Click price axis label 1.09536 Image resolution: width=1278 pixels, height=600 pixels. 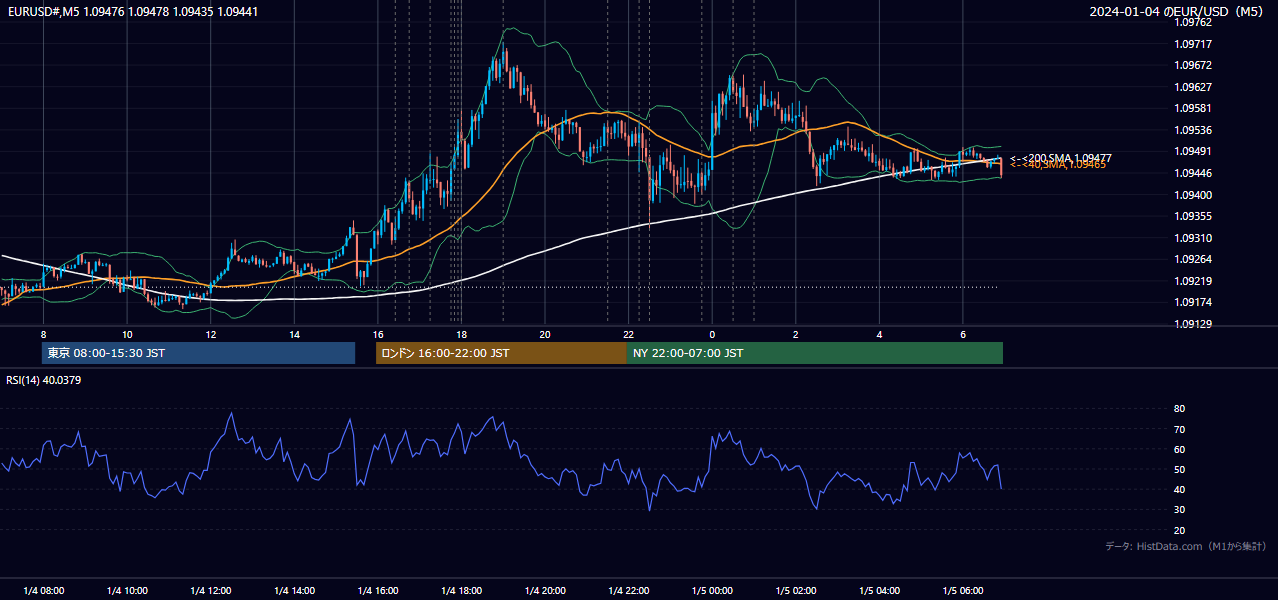click(x=1194, y=130)
